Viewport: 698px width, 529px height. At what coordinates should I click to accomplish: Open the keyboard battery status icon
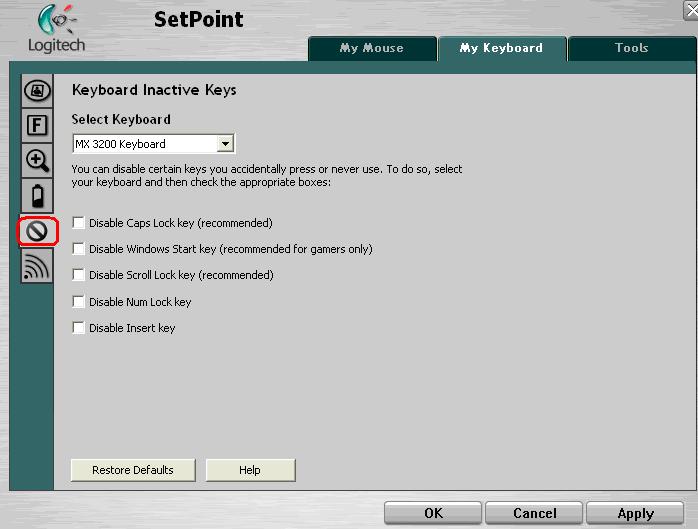[x=37, y=195]
